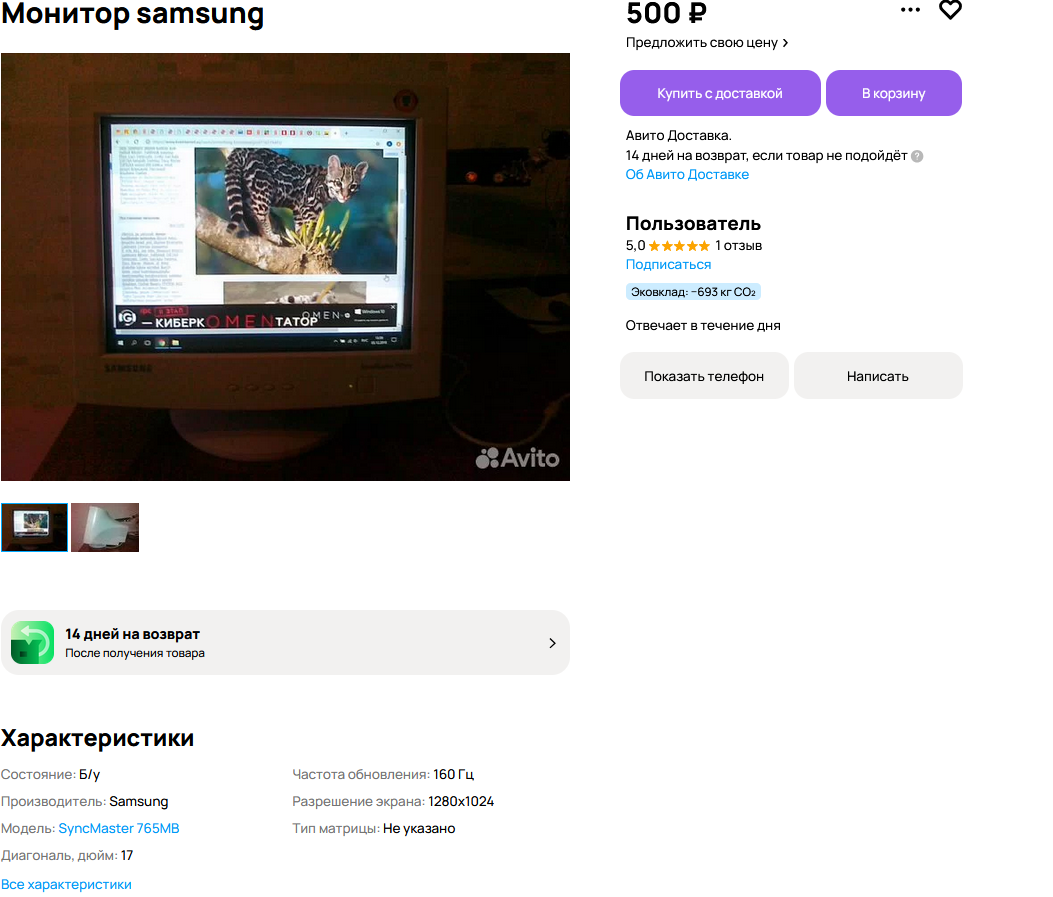1053x897 pixels.
Task: Click 'Тип матрицы: Не указано' value
Action: (x=419, y=829)
